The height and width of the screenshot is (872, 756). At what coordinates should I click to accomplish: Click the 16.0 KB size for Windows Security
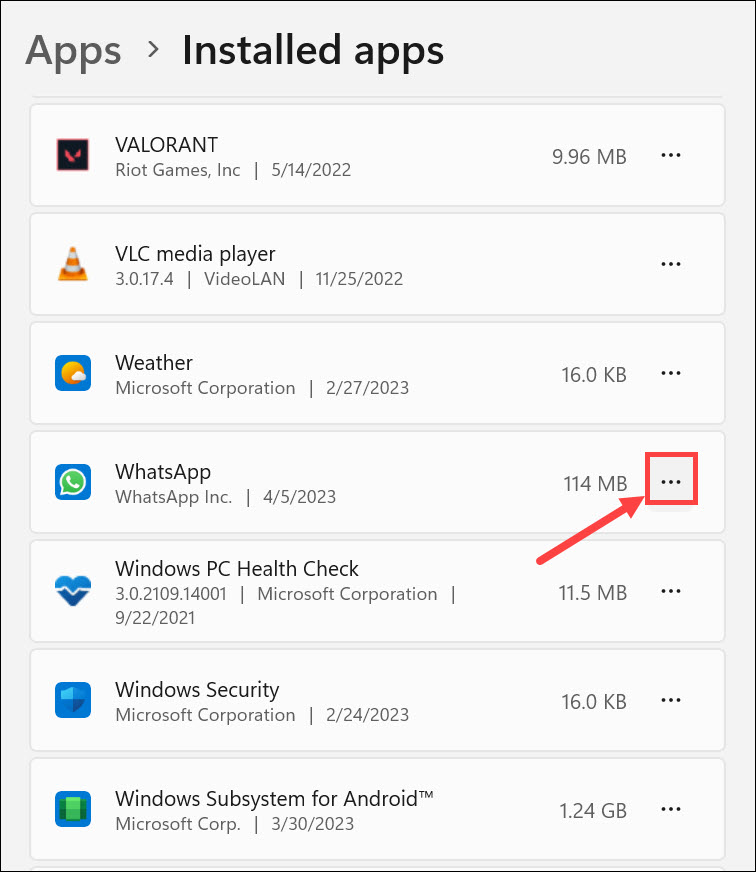click(594, 702)
